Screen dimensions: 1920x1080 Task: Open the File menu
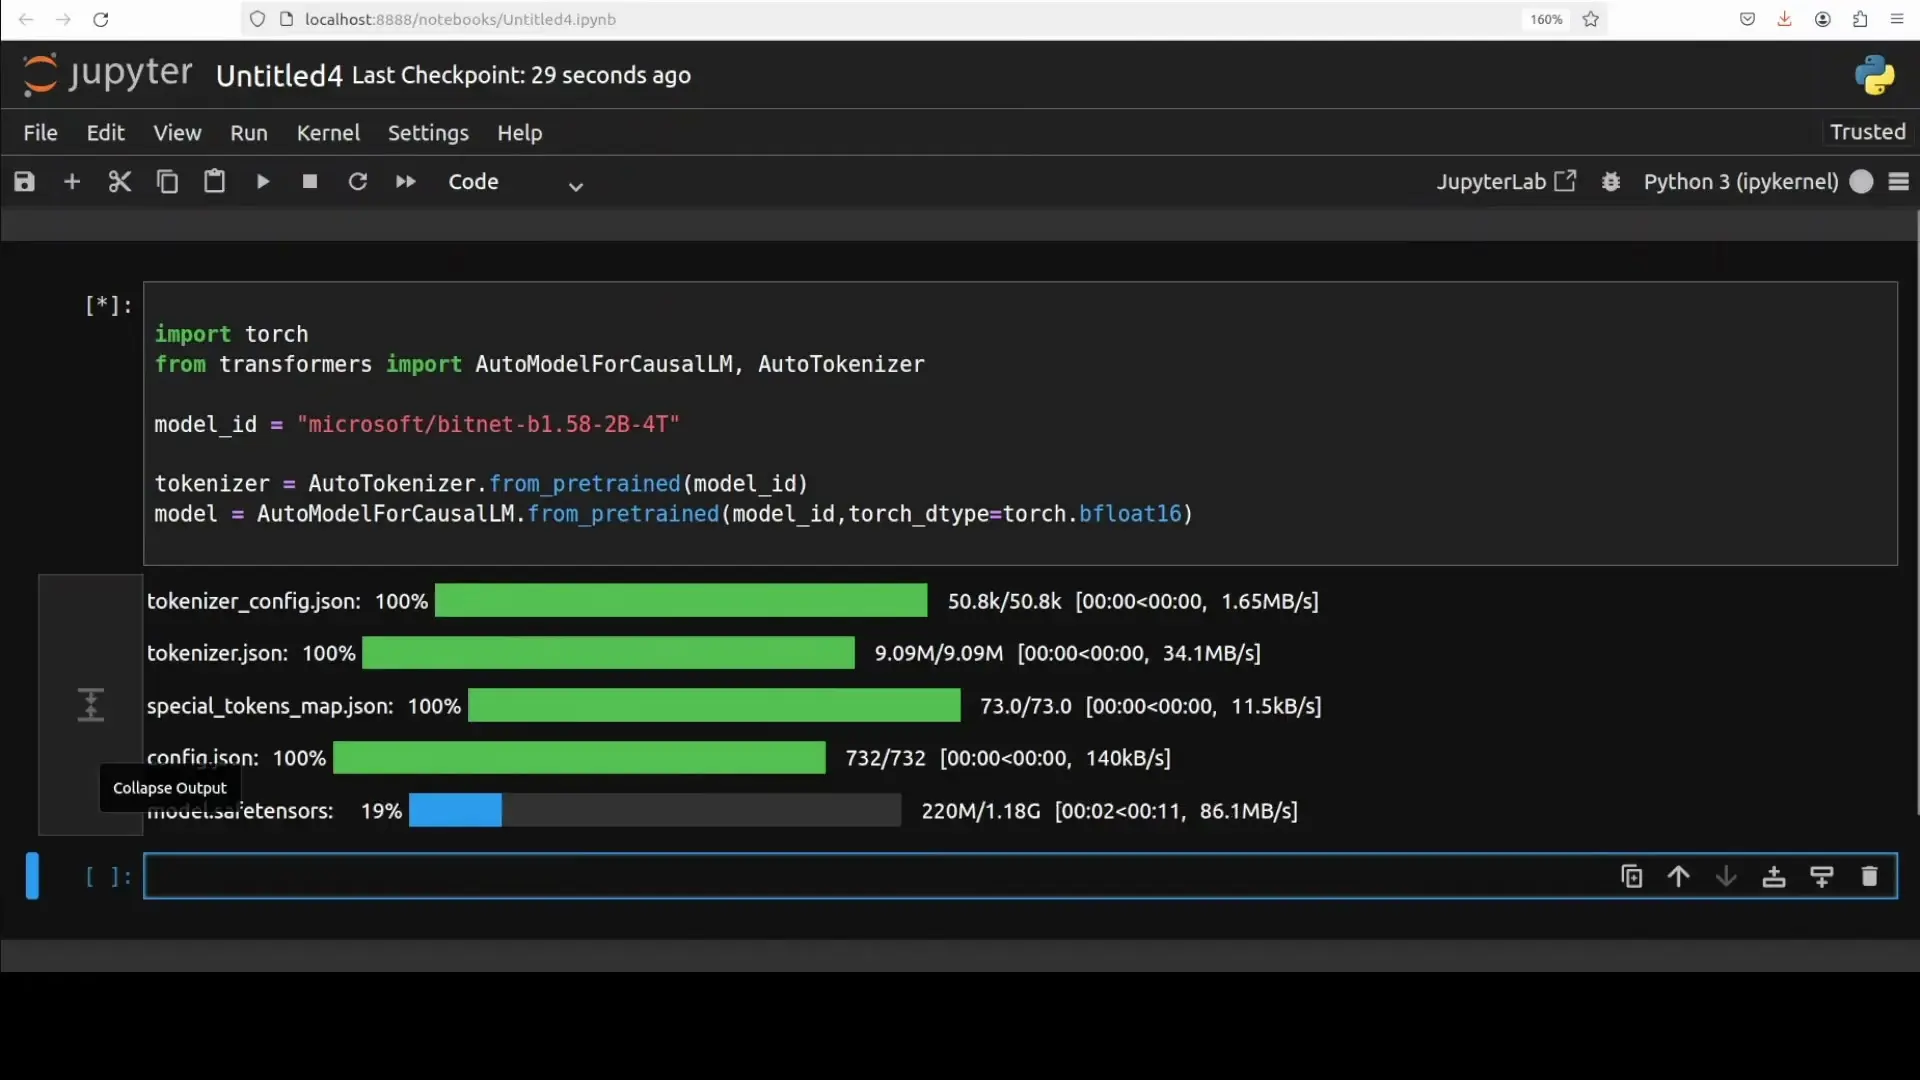[x=41, y=133]
